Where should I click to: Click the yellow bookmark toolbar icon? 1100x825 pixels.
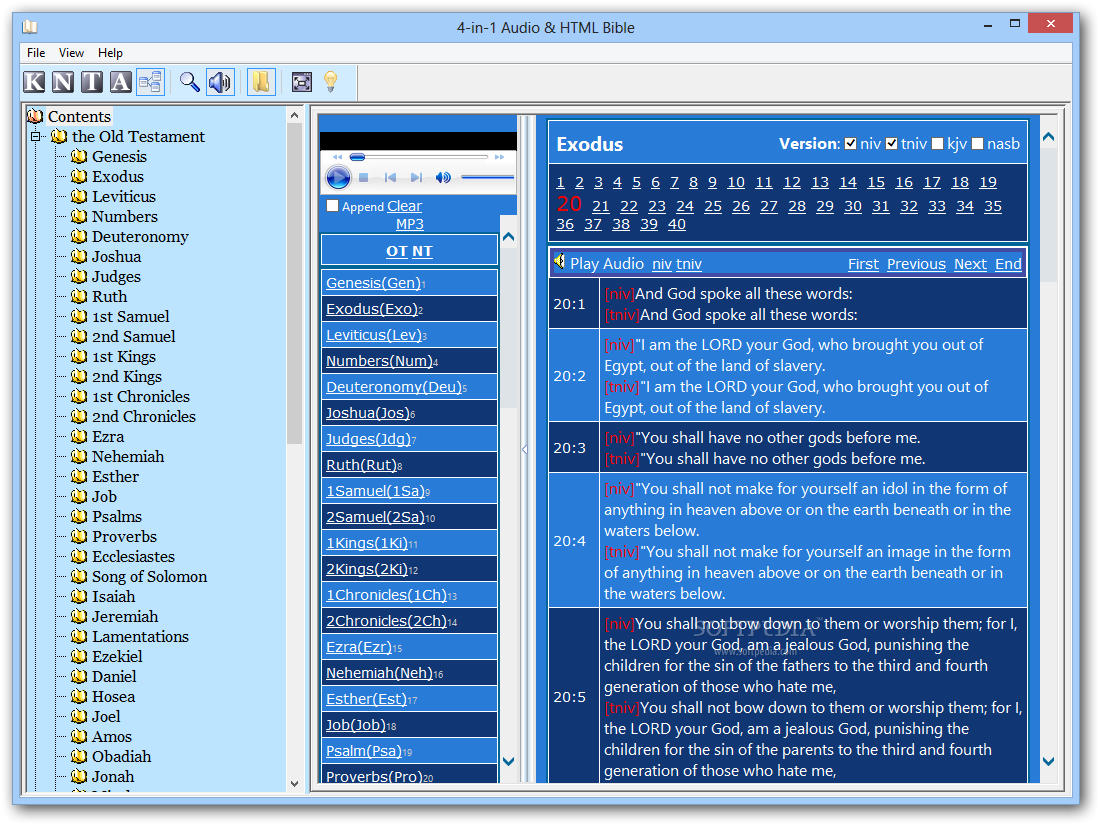(x=261, y=82)
